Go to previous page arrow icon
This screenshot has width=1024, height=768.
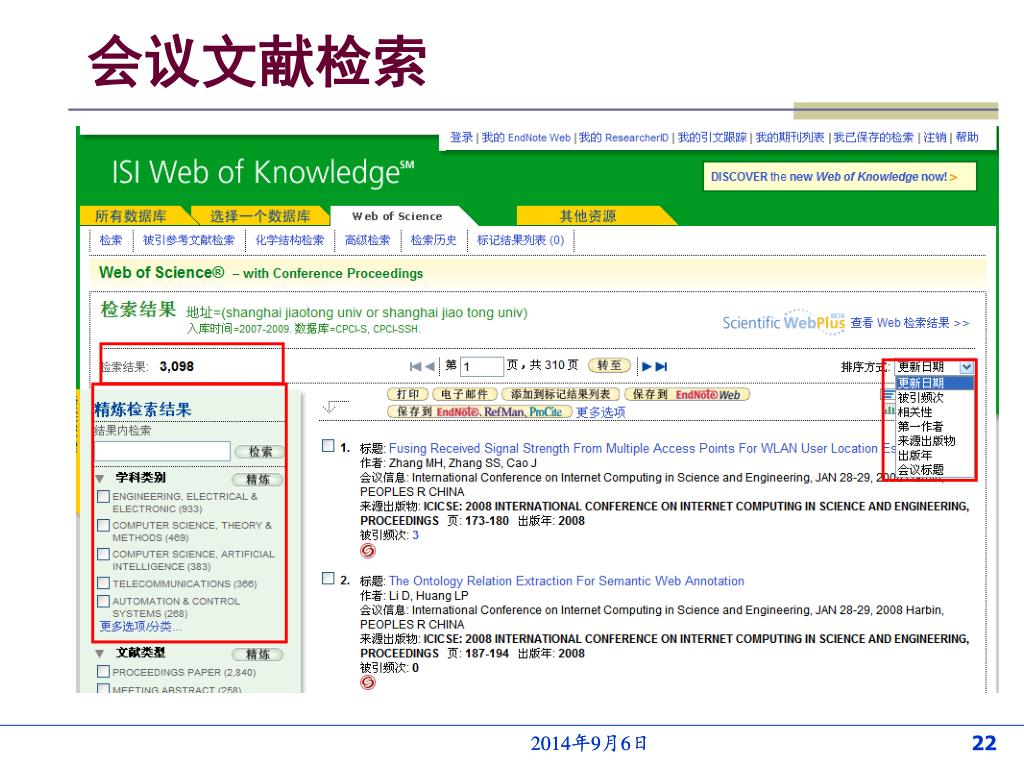click(x=430, y=366)
